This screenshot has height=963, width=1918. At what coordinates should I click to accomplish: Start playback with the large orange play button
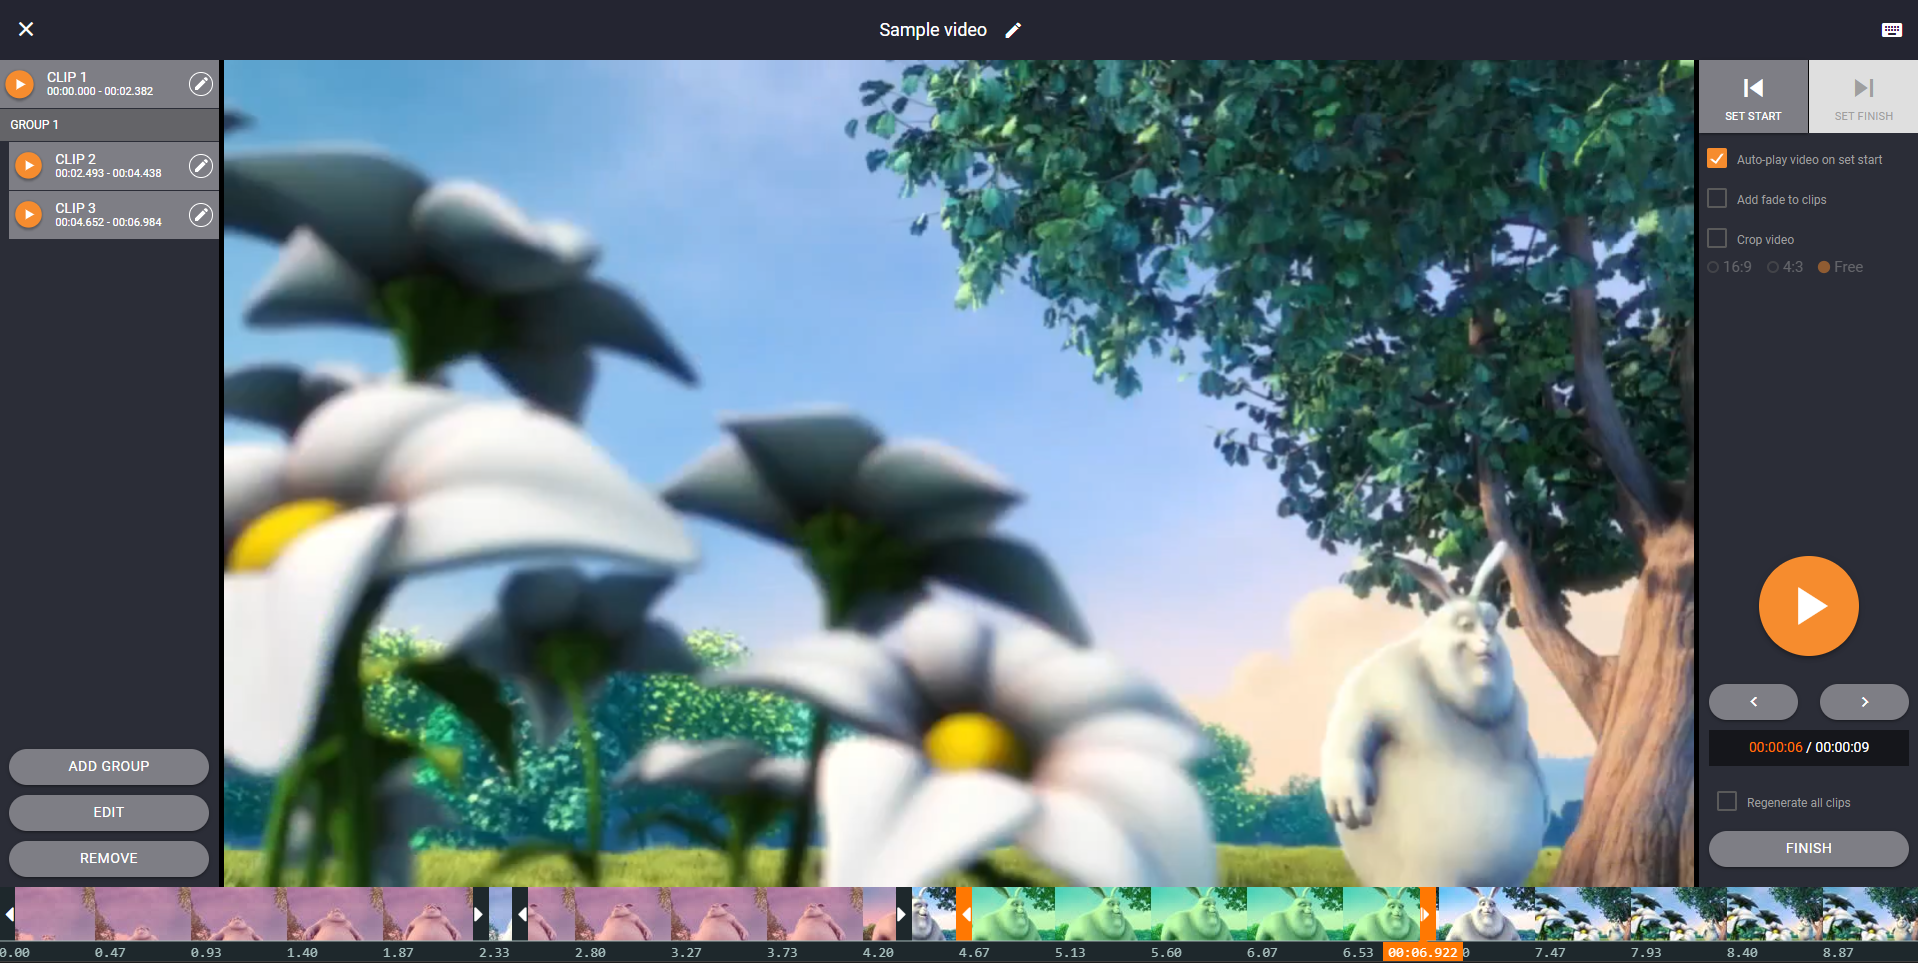[x=1808, y=606]
